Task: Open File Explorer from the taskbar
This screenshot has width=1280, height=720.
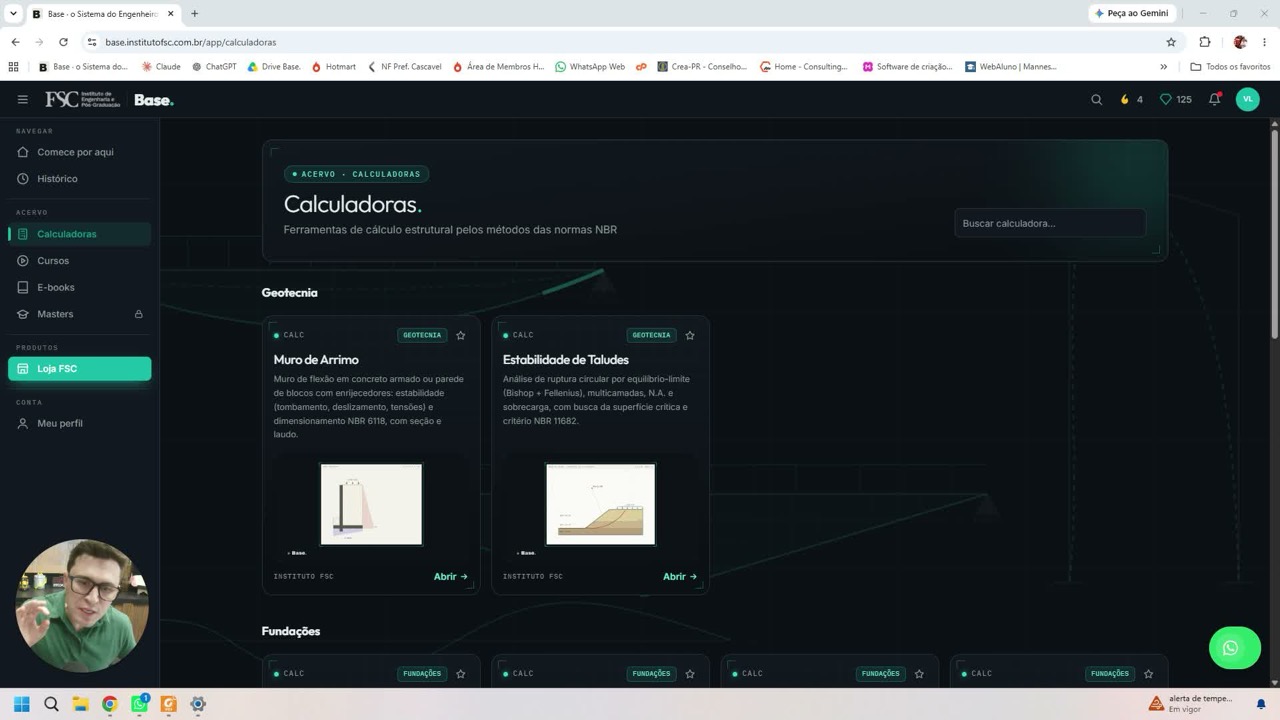Action: (x=80, y=704)
